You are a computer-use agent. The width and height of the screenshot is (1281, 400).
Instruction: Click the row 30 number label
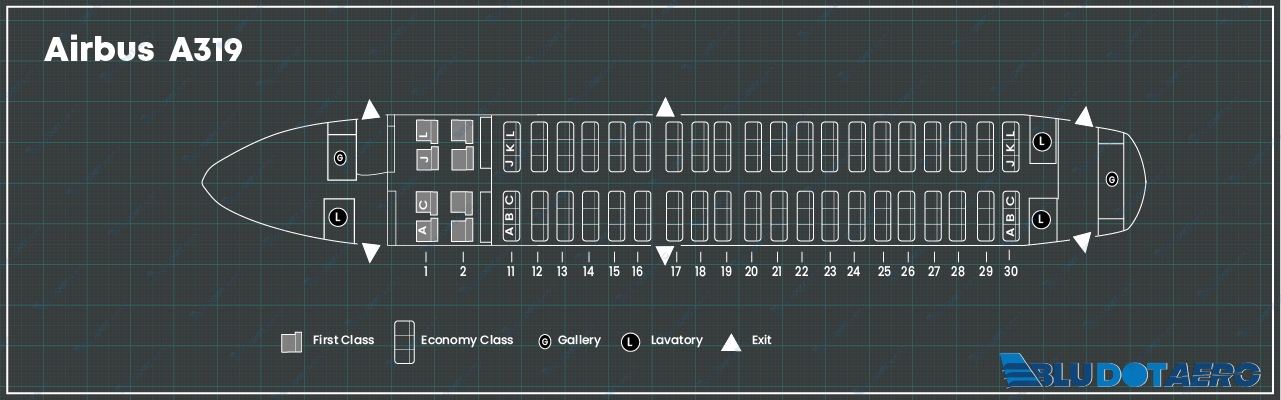[x=1011, y=271]
